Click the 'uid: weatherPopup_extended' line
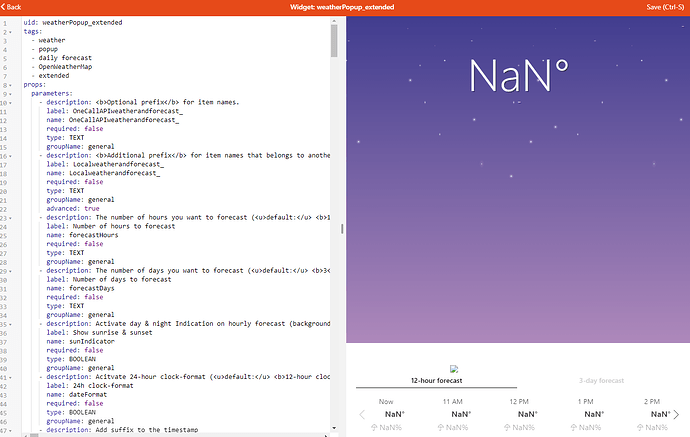690x437 pixels. pyautogui.click(x=73, y=22)
